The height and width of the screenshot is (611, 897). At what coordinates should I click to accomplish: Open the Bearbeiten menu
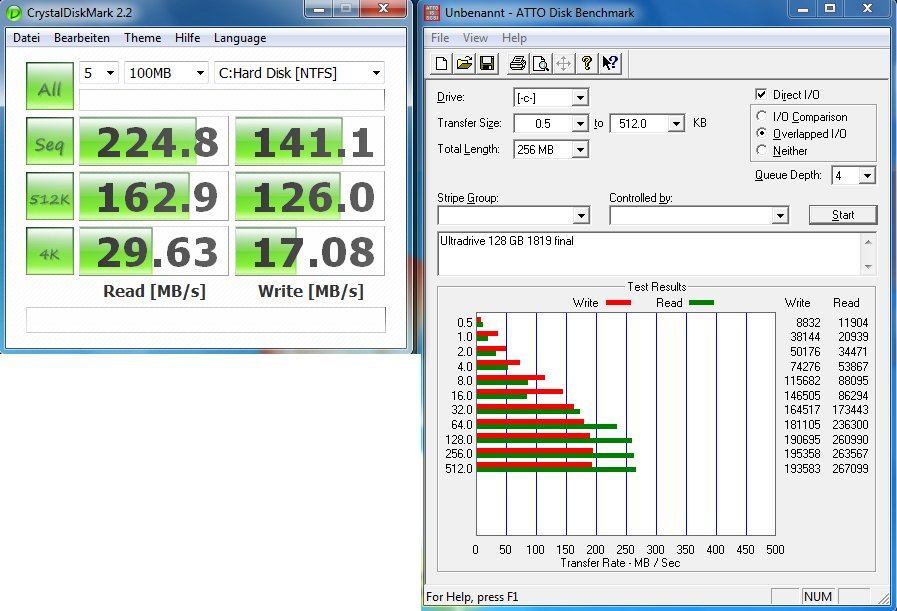pos(82,38)
